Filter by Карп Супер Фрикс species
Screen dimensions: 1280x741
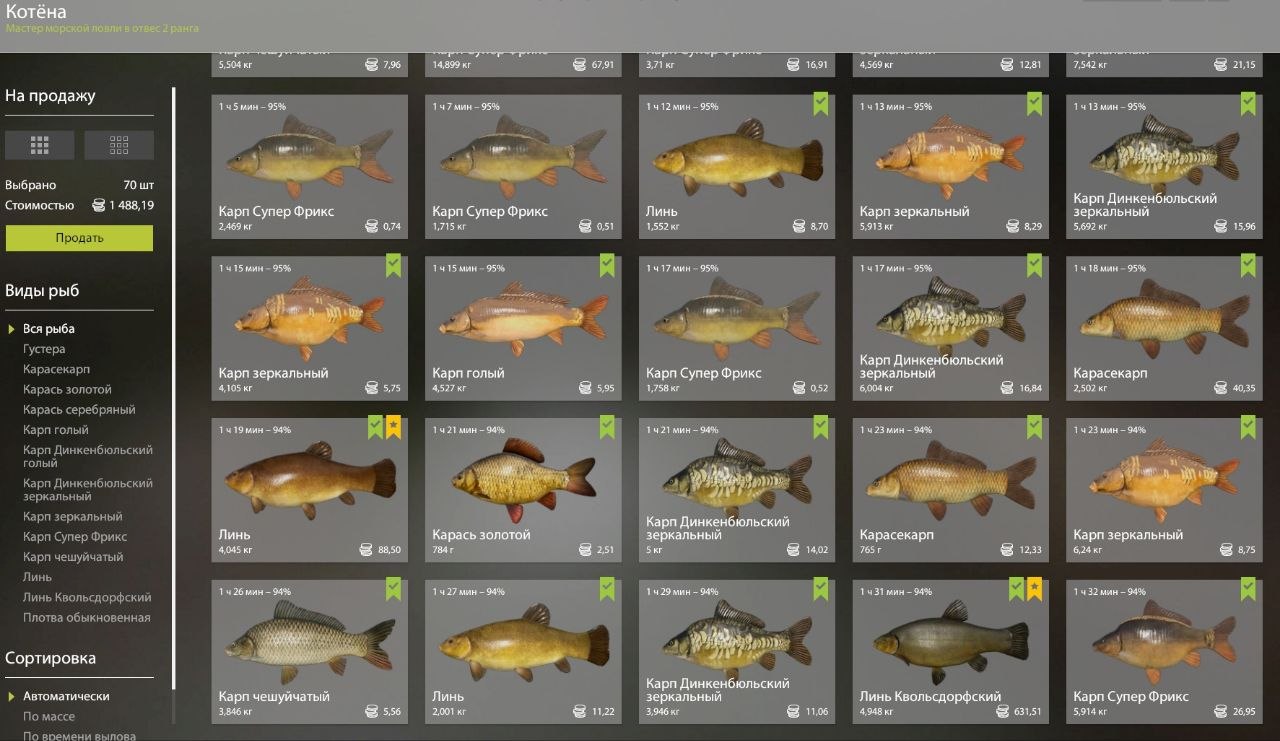coord(75,537)
